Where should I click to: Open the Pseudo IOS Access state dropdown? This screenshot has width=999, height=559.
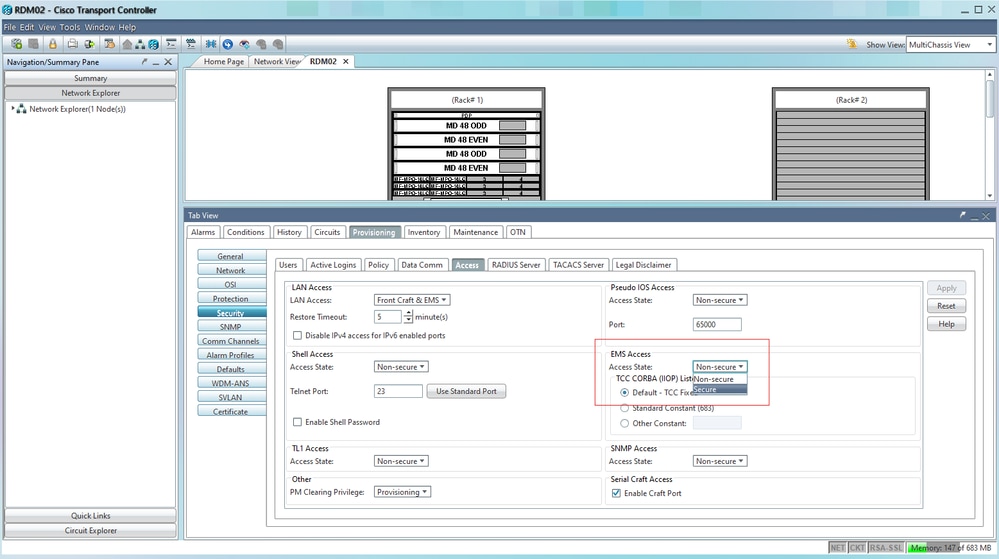pyautogui.click(x=720, y=300)
